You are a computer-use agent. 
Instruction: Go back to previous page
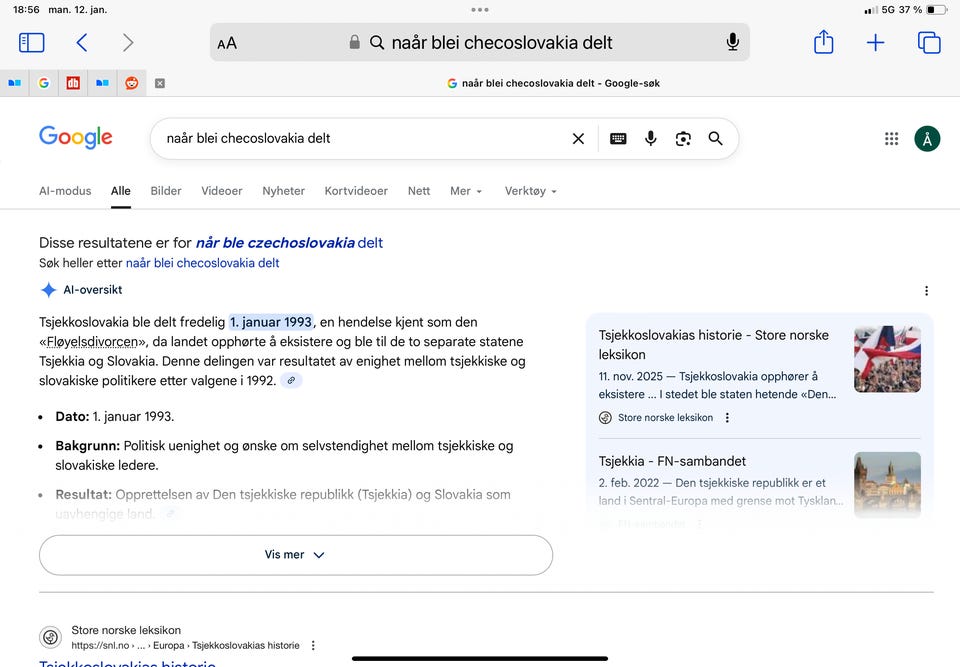click(82, 42)
